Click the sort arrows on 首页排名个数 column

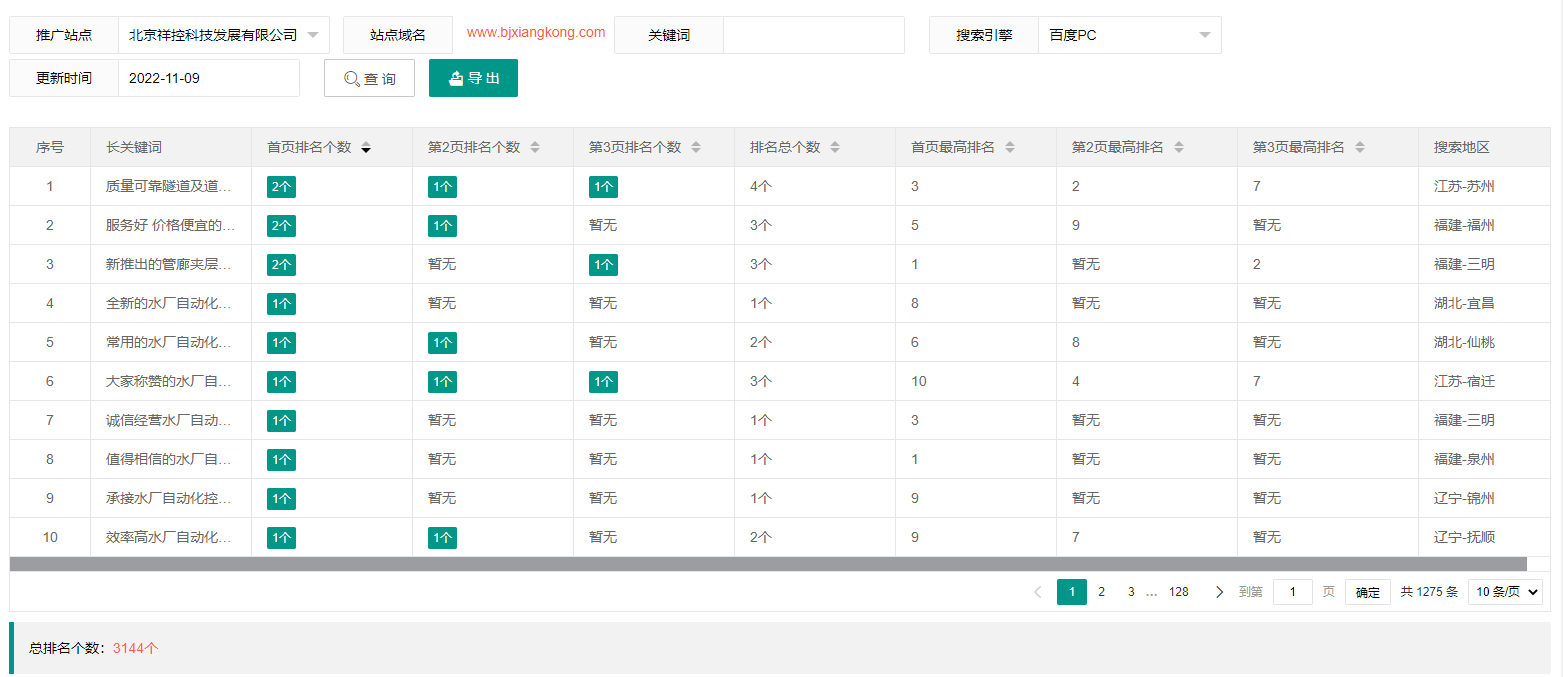tap(366, 146)
